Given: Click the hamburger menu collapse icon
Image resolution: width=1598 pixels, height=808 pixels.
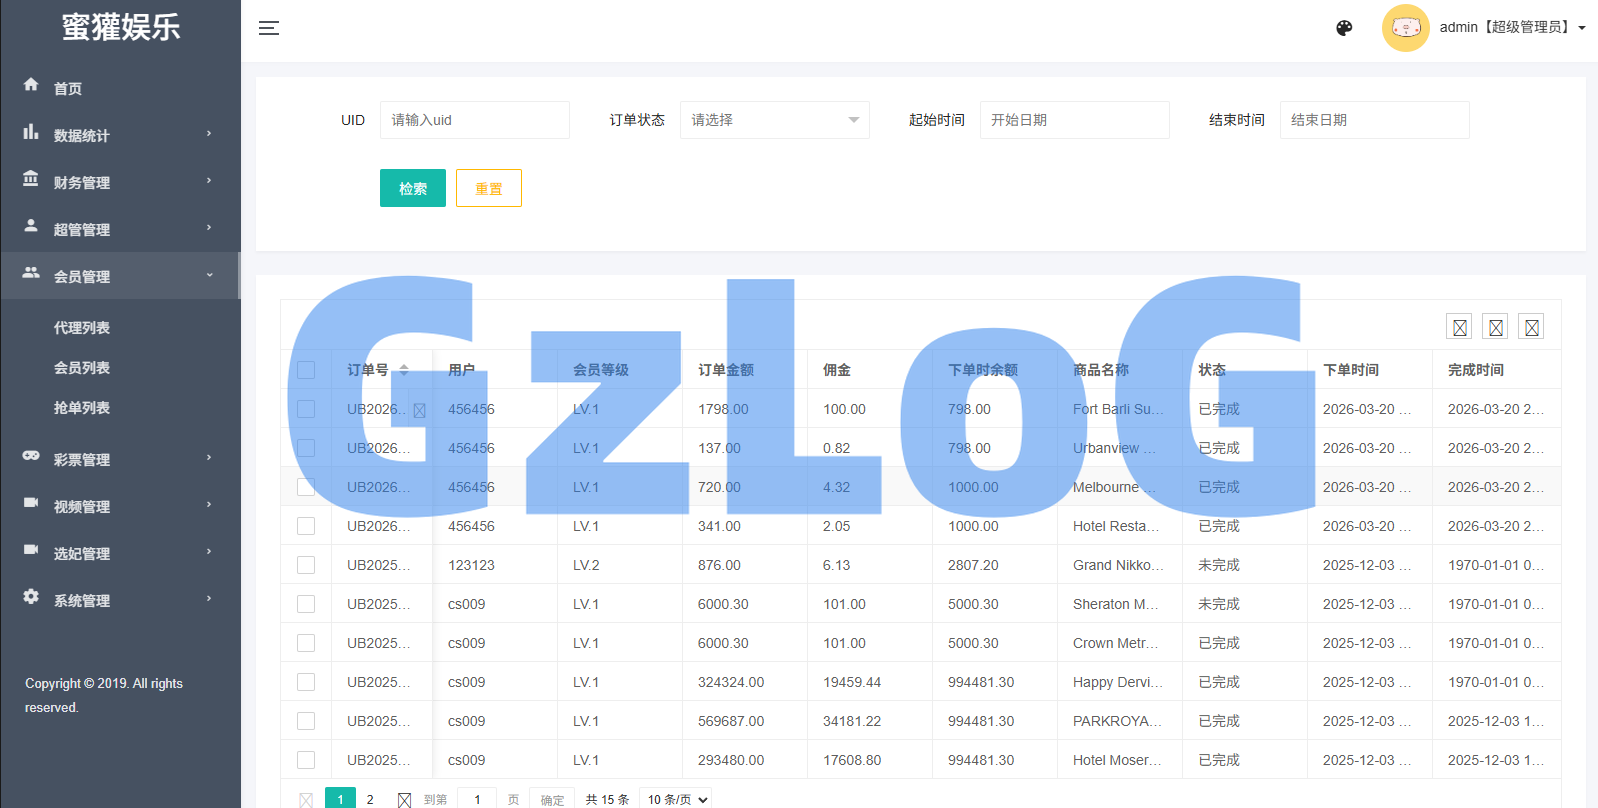Looking at the screenshot, I should coord(269,28).
